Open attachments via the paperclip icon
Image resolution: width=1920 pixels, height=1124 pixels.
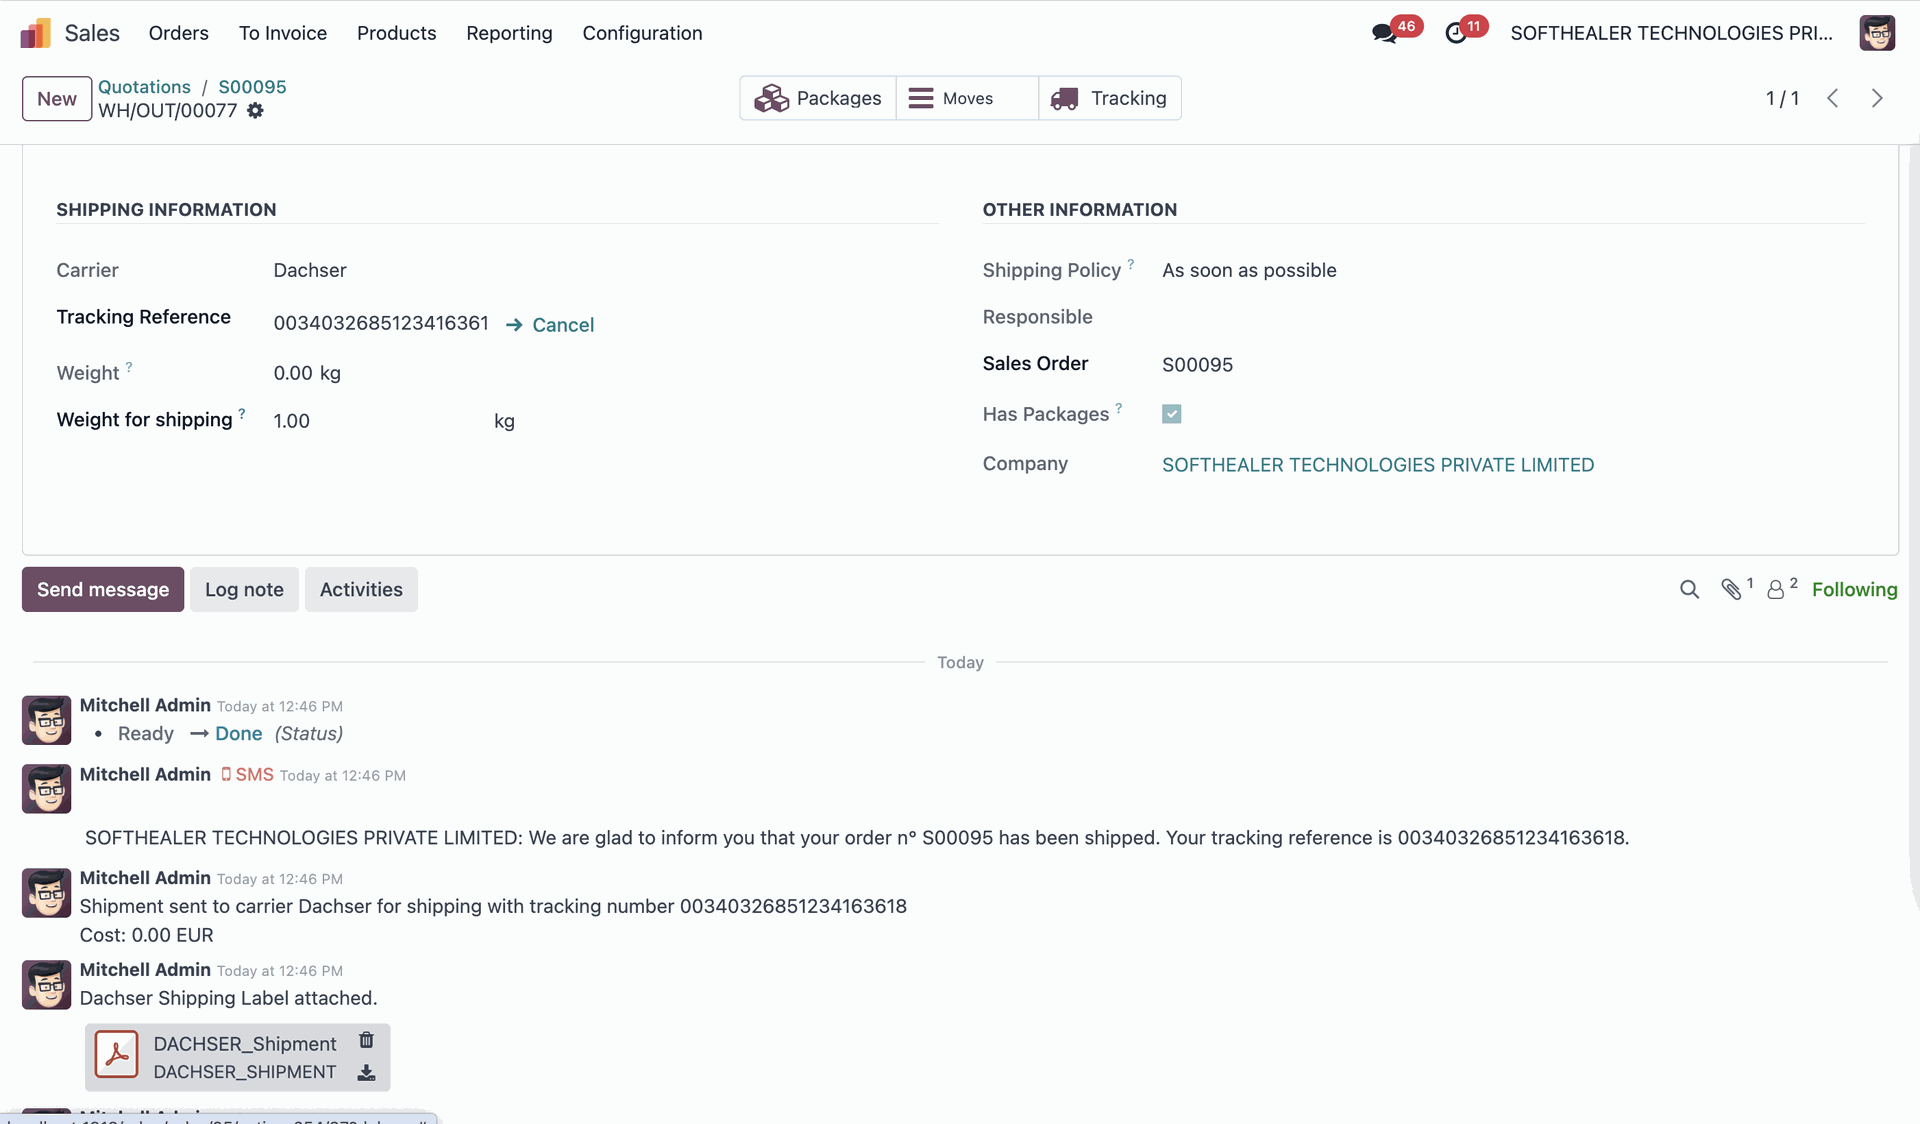pyautogui.click(x=1731, y=590)
